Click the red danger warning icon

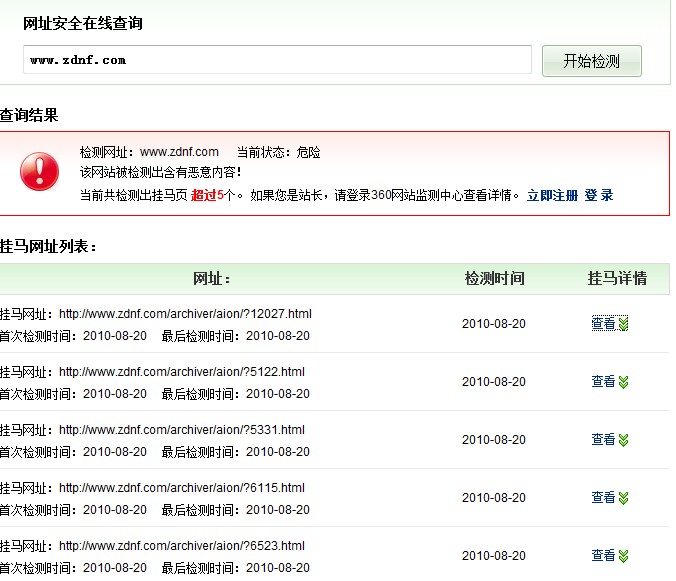39,171
